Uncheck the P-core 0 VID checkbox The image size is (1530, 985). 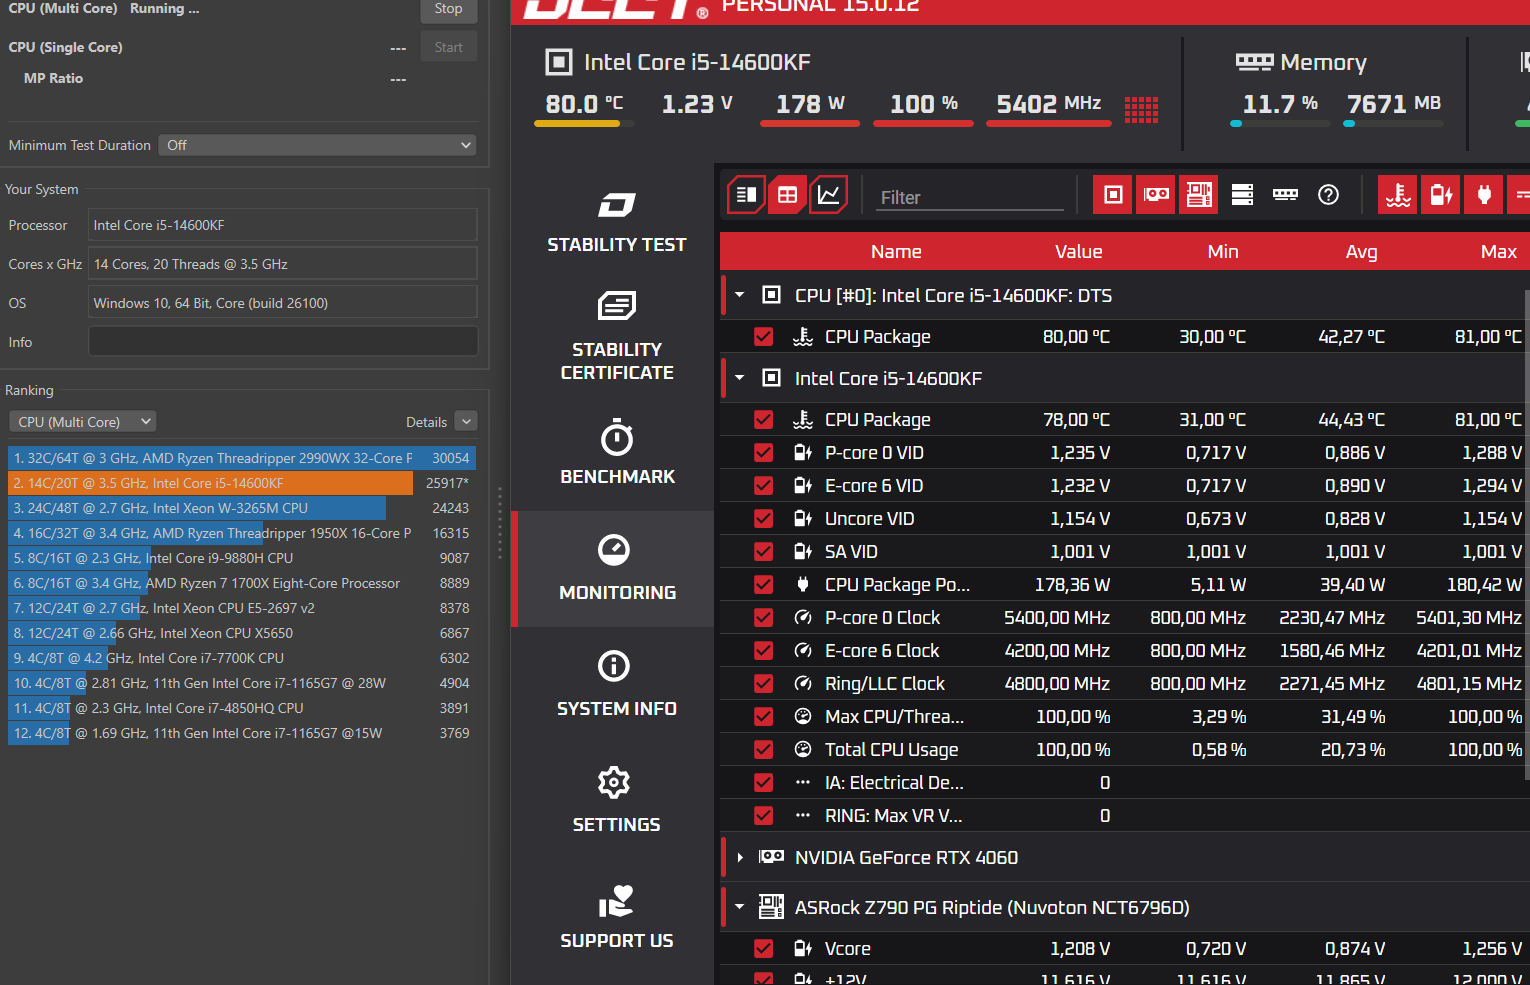coord(764,453)
